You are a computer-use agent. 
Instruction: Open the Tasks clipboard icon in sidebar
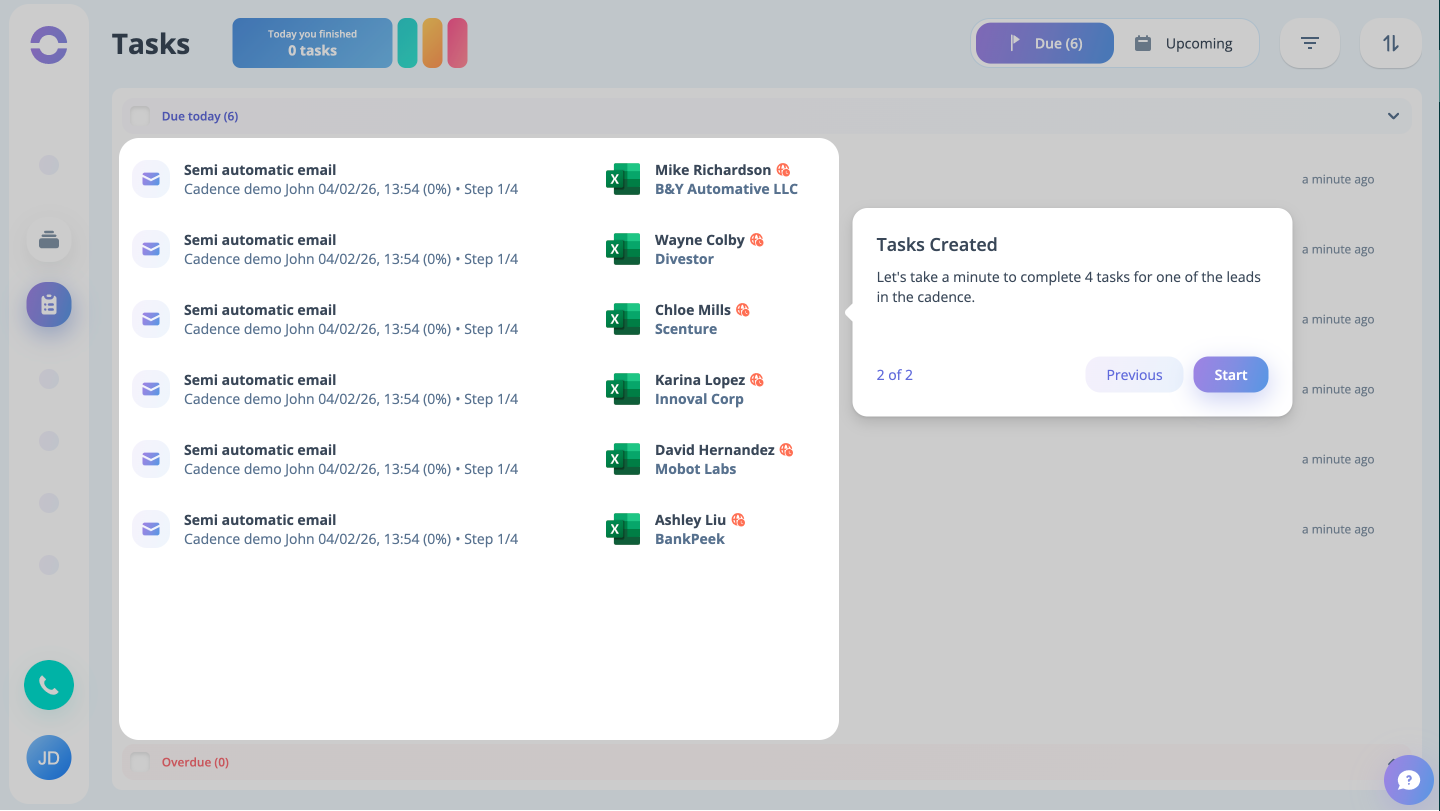point(49,305)
